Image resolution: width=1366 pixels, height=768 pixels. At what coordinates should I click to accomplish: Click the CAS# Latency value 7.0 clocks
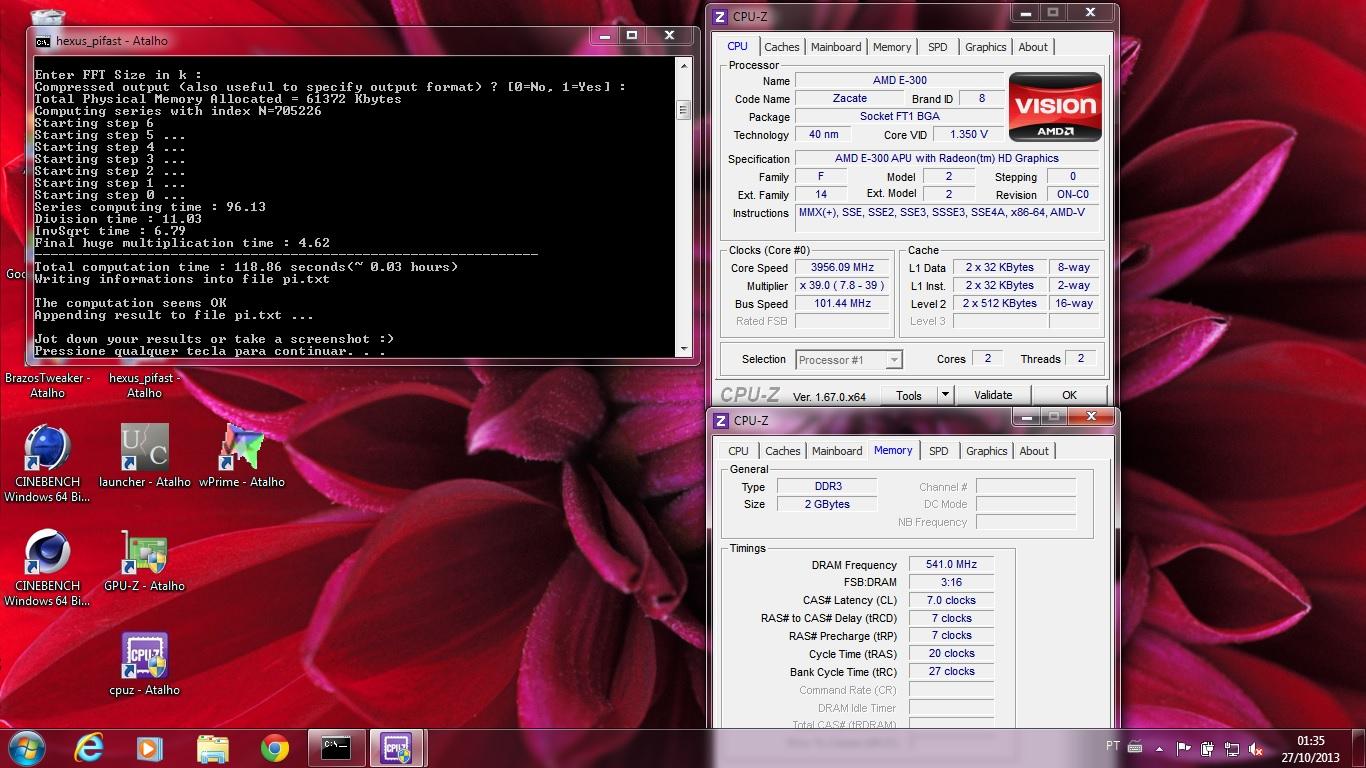(x=951, y=600)
